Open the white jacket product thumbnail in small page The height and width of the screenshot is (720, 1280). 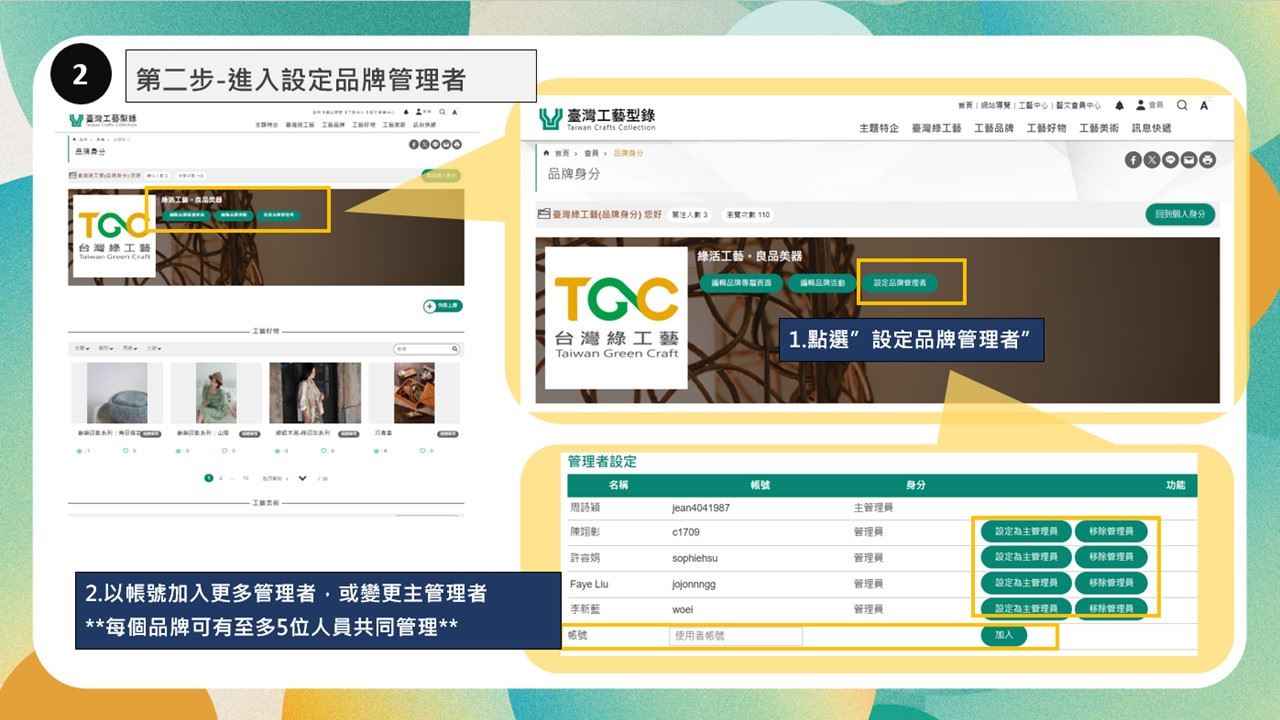315,393
